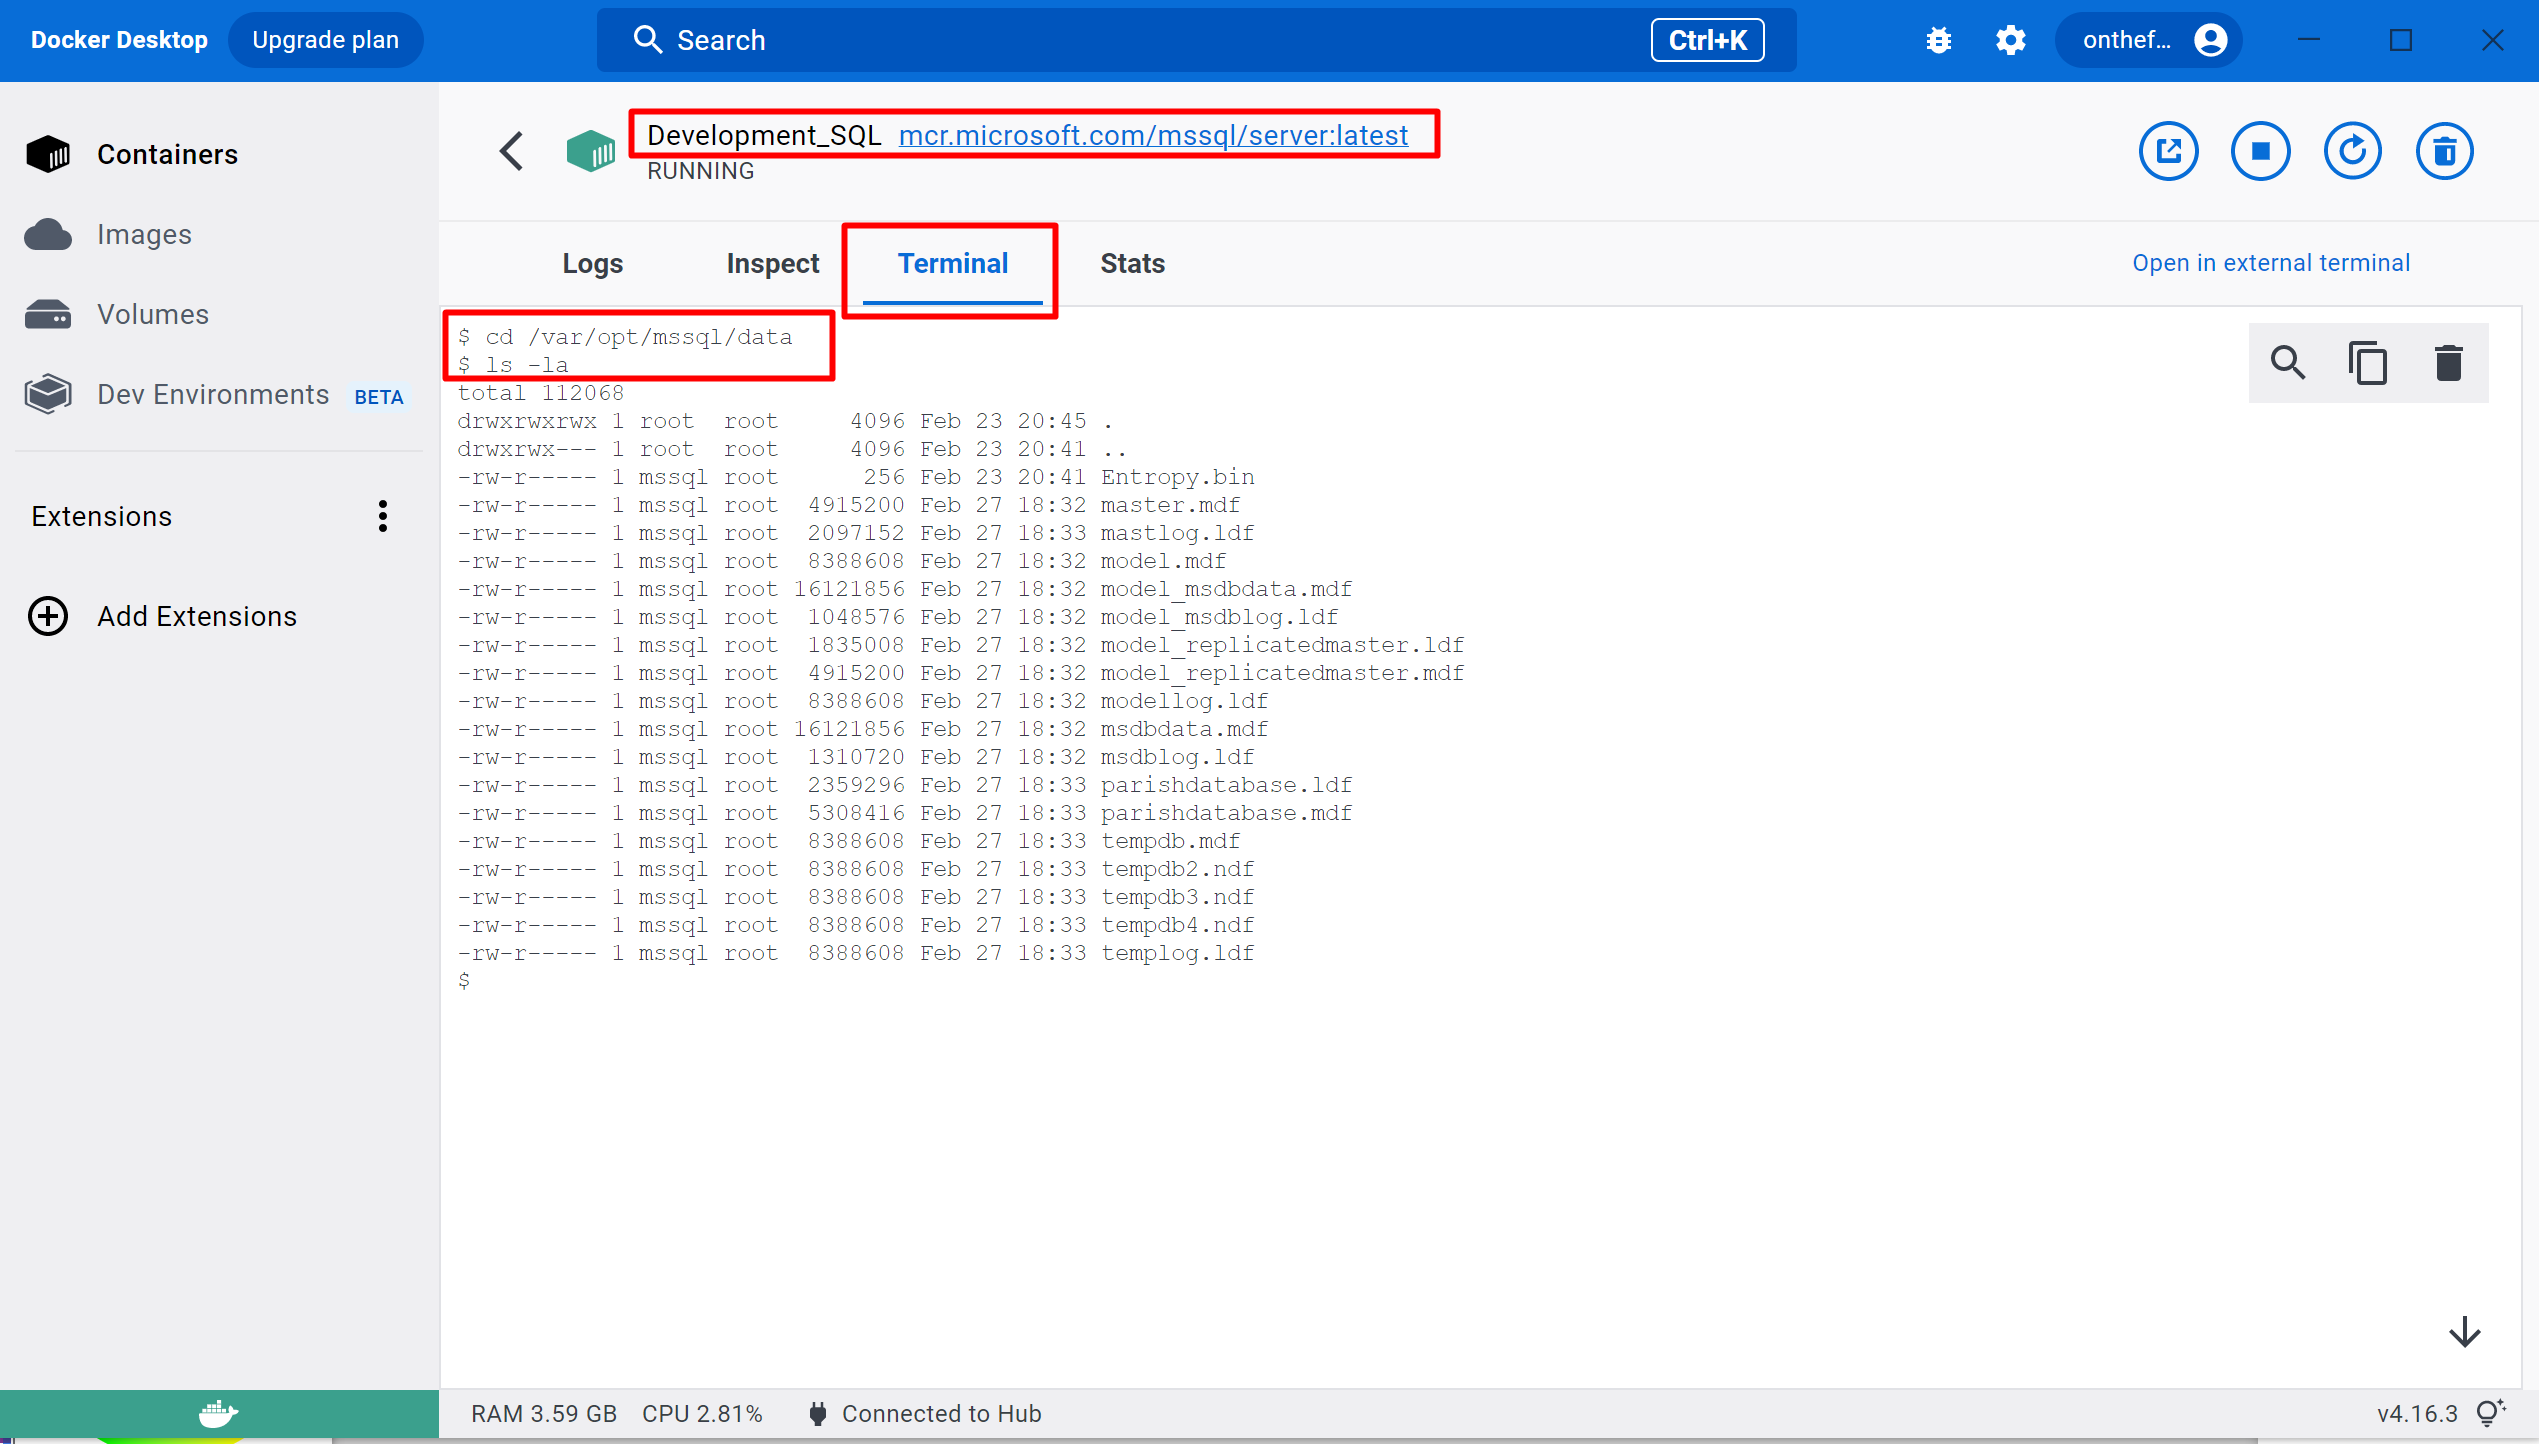Viewport: 2539px width, 1444px height.
Task: Select the Terminal tab
Action: click(953, 263)
